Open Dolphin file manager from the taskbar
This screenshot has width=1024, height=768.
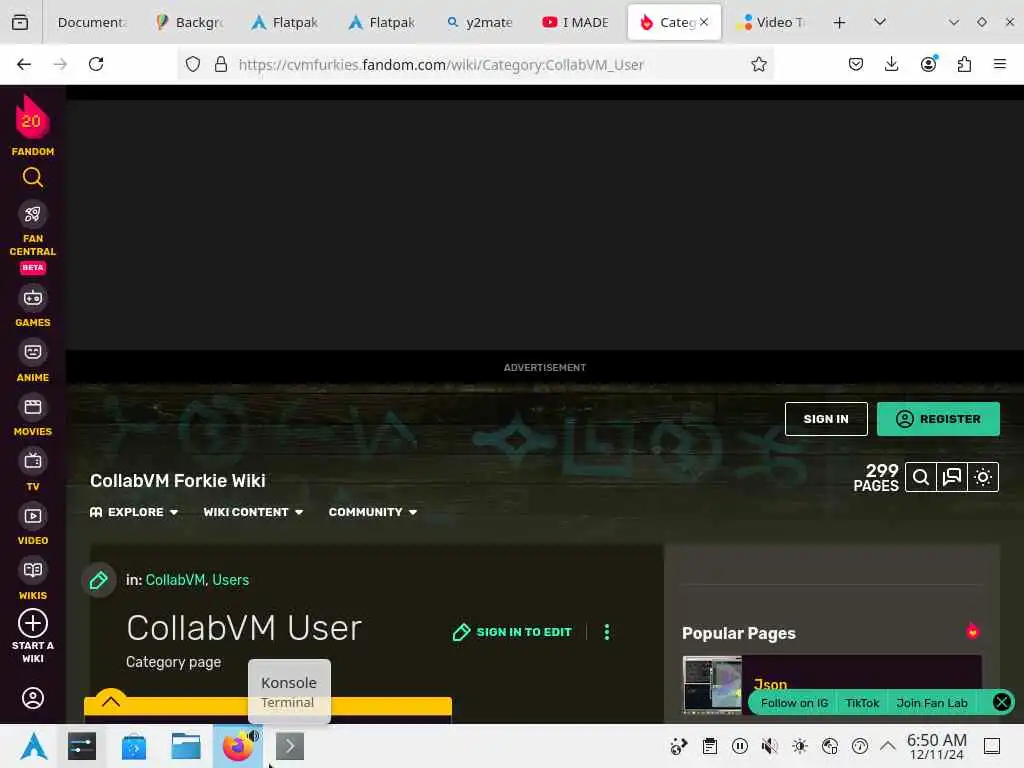pos(185,746)
